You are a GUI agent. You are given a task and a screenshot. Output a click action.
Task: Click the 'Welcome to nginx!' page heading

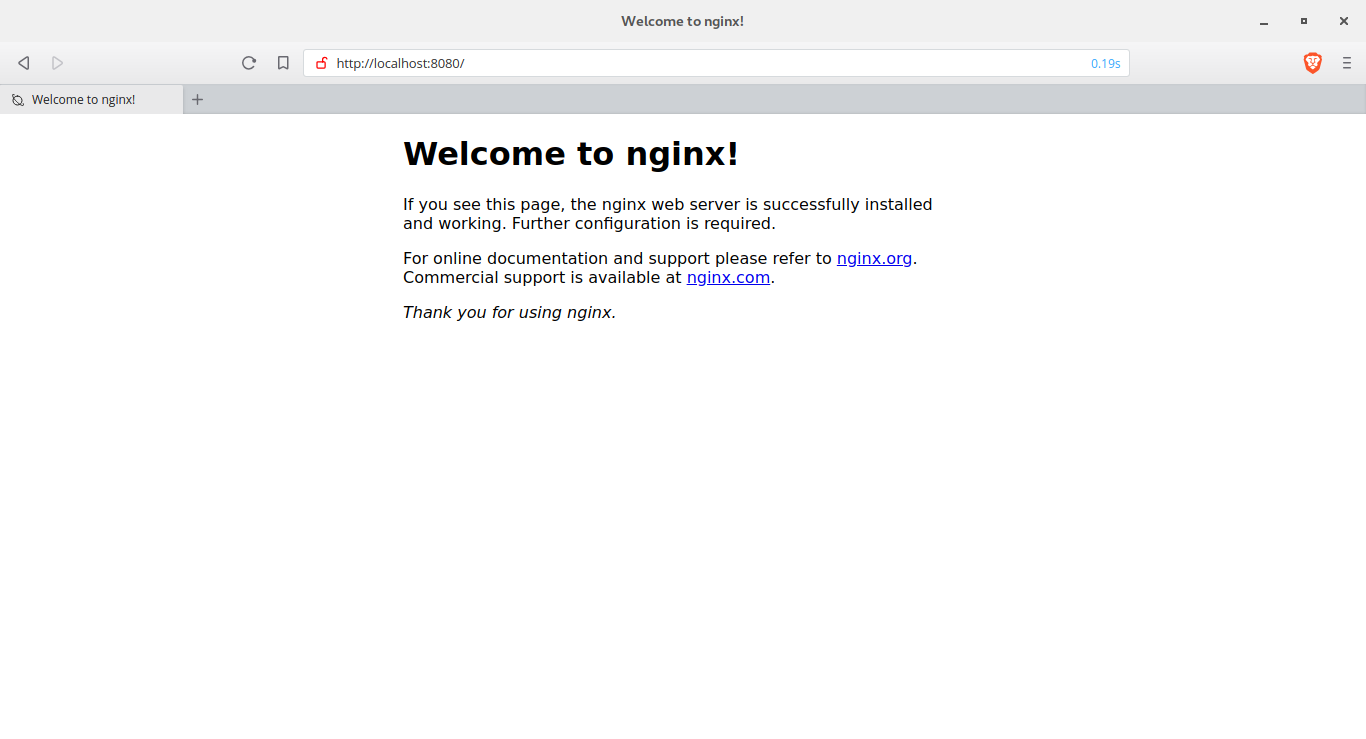570,154
